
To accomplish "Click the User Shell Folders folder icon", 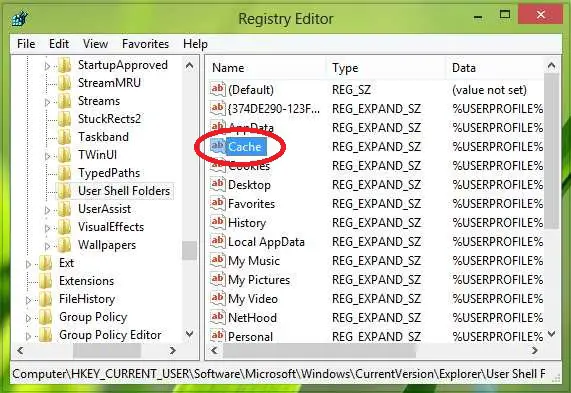I will point(65,191).
